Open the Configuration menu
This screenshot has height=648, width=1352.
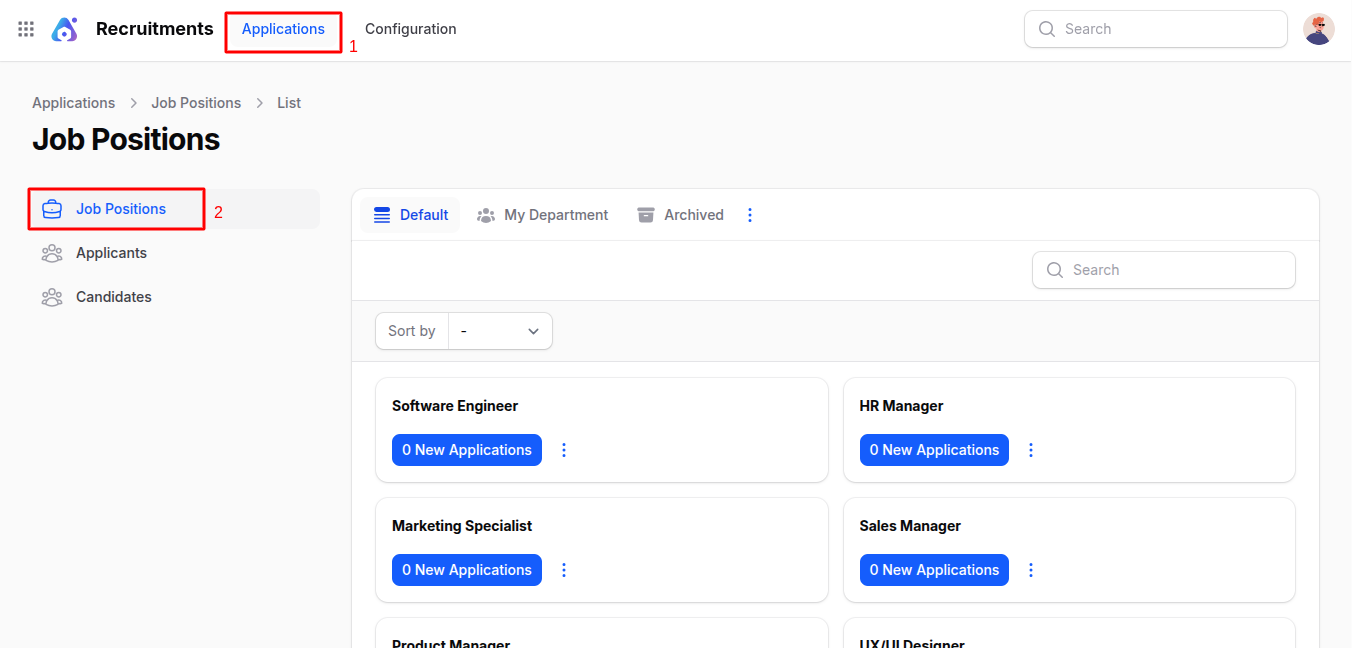[x=410, y=29]
